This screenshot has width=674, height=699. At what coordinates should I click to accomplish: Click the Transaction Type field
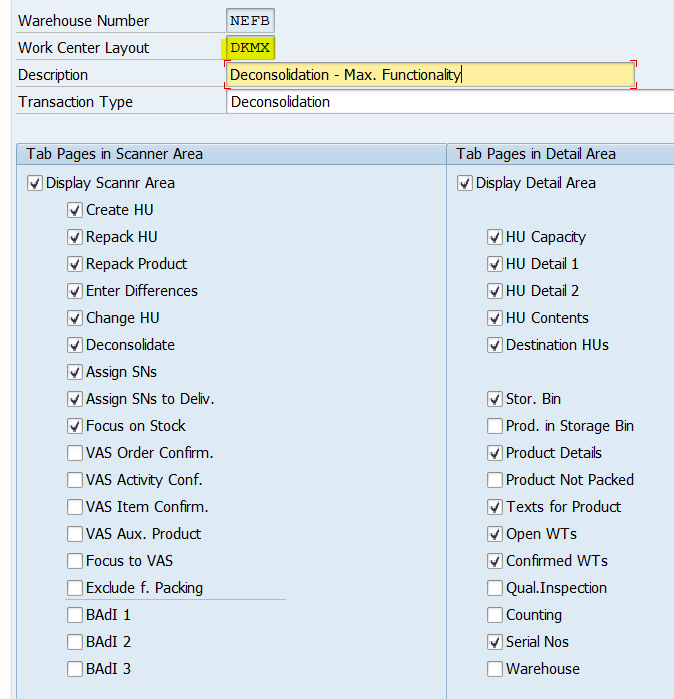pyautogui.click(x=450, y=102)
